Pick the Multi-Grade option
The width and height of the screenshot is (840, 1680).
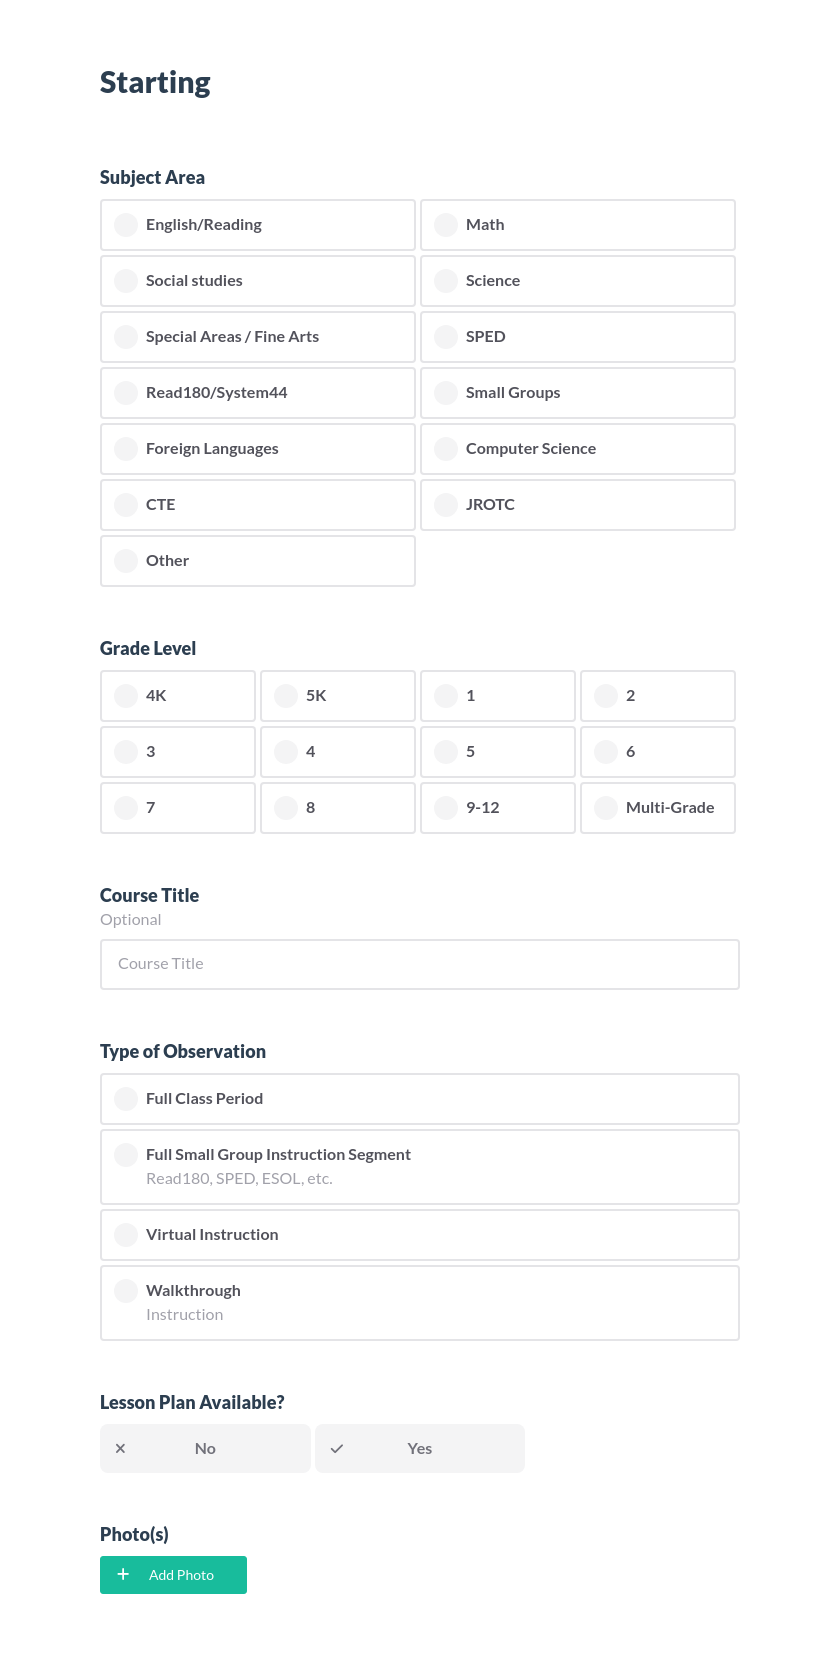(657, 807)
